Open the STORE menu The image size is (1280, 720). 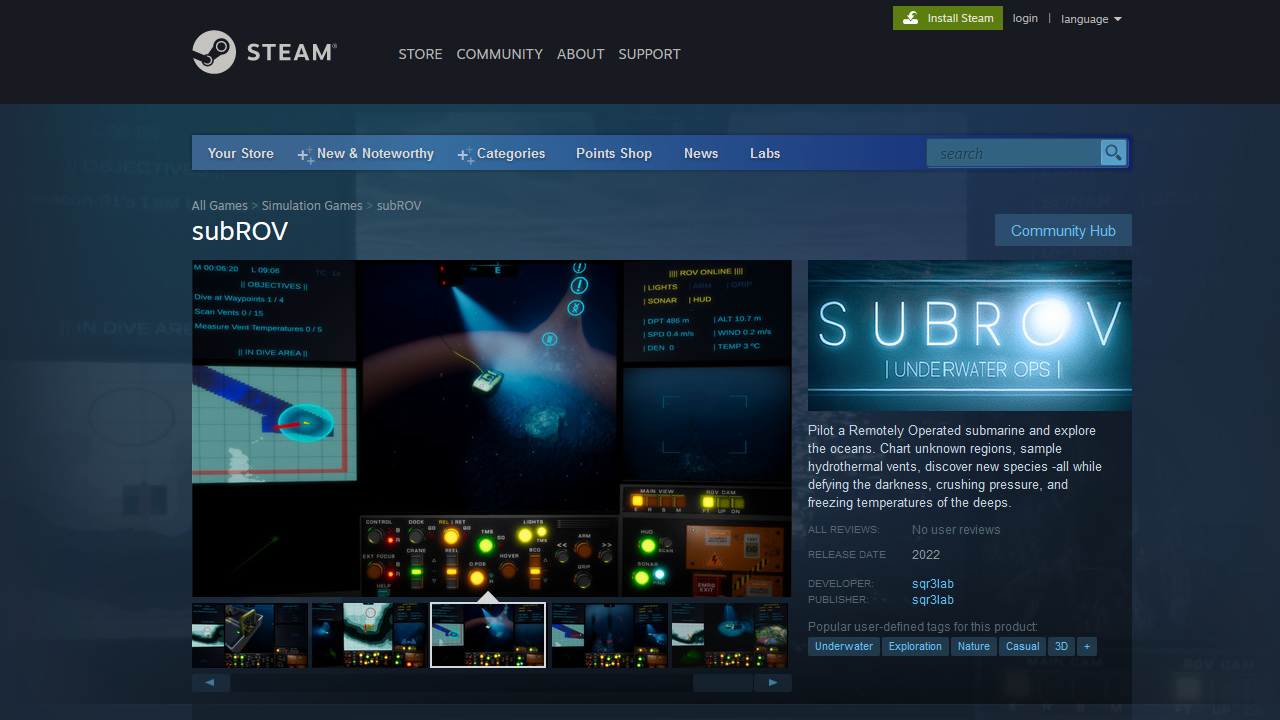click(x=420, y=54)
